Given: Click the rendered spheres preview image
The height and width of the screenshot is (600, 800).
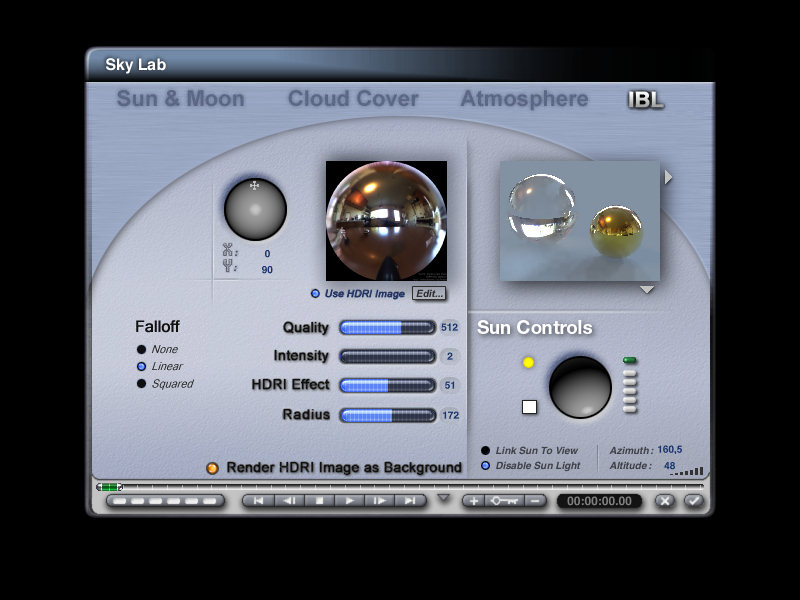Looking at the screenshot, I should coord(580,221).
